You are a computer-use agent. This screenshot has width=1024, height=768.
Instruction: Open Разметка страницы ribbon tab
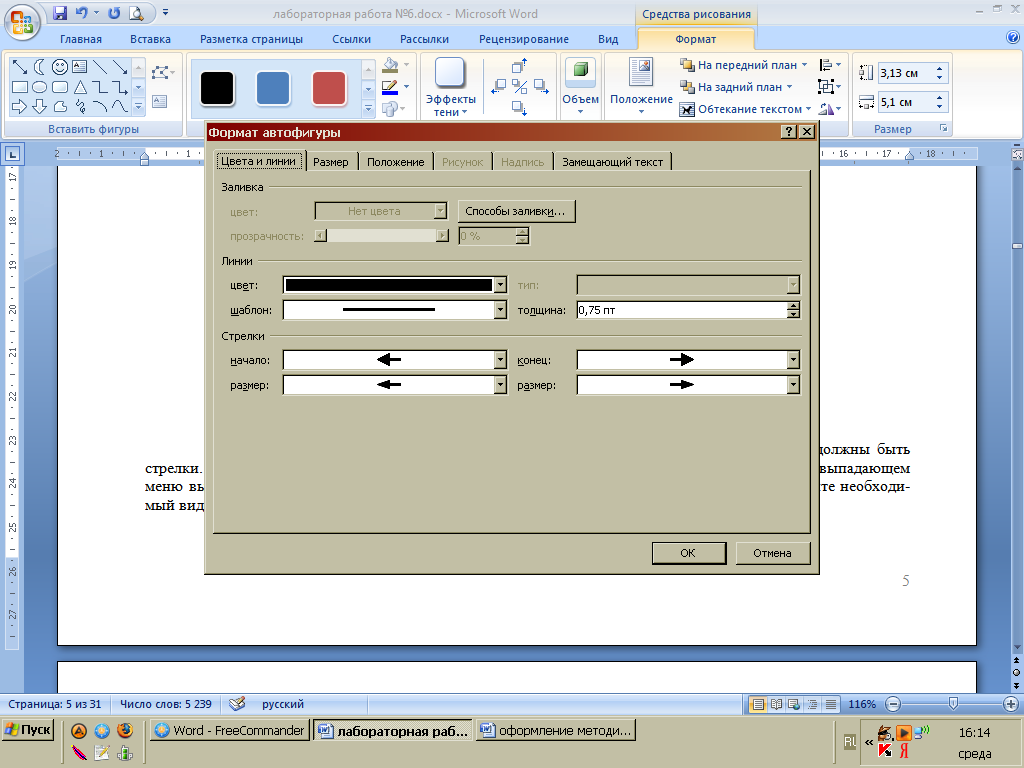click(x=251, y=39)
